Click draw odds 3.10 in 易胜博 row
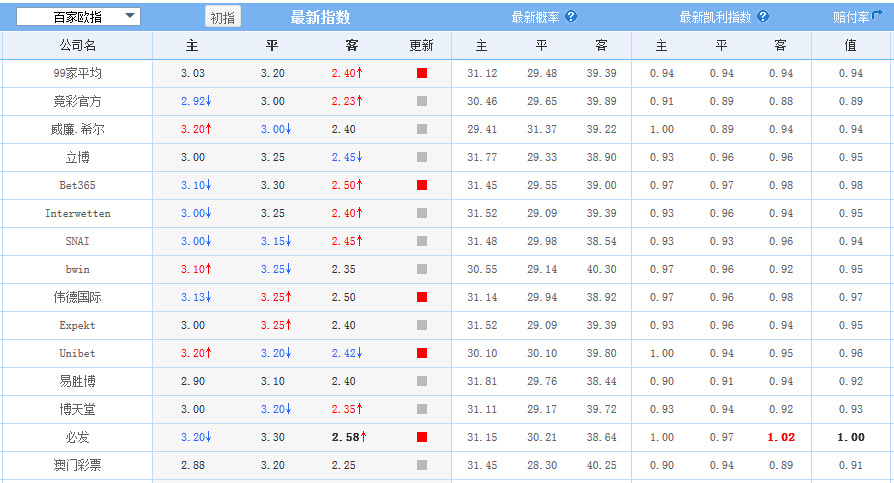This screenshot has width=894, height=483. pyautogui.click(x=273, y=381)
